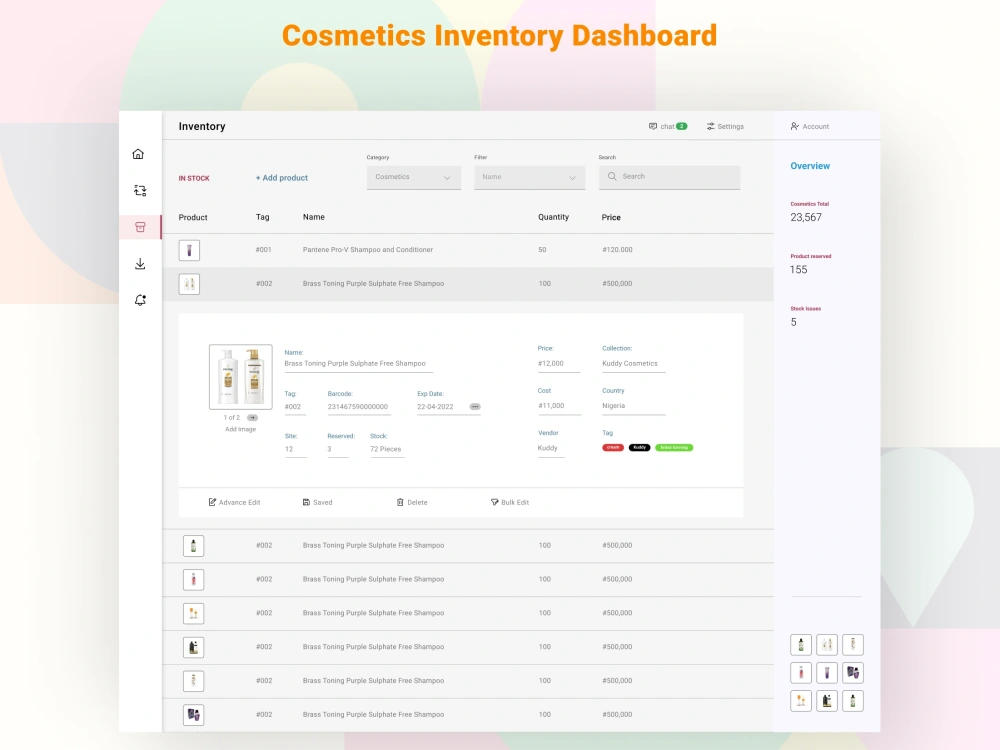Sort by the Quantity column header
The image size is (1000, 750).
point(554,217)
